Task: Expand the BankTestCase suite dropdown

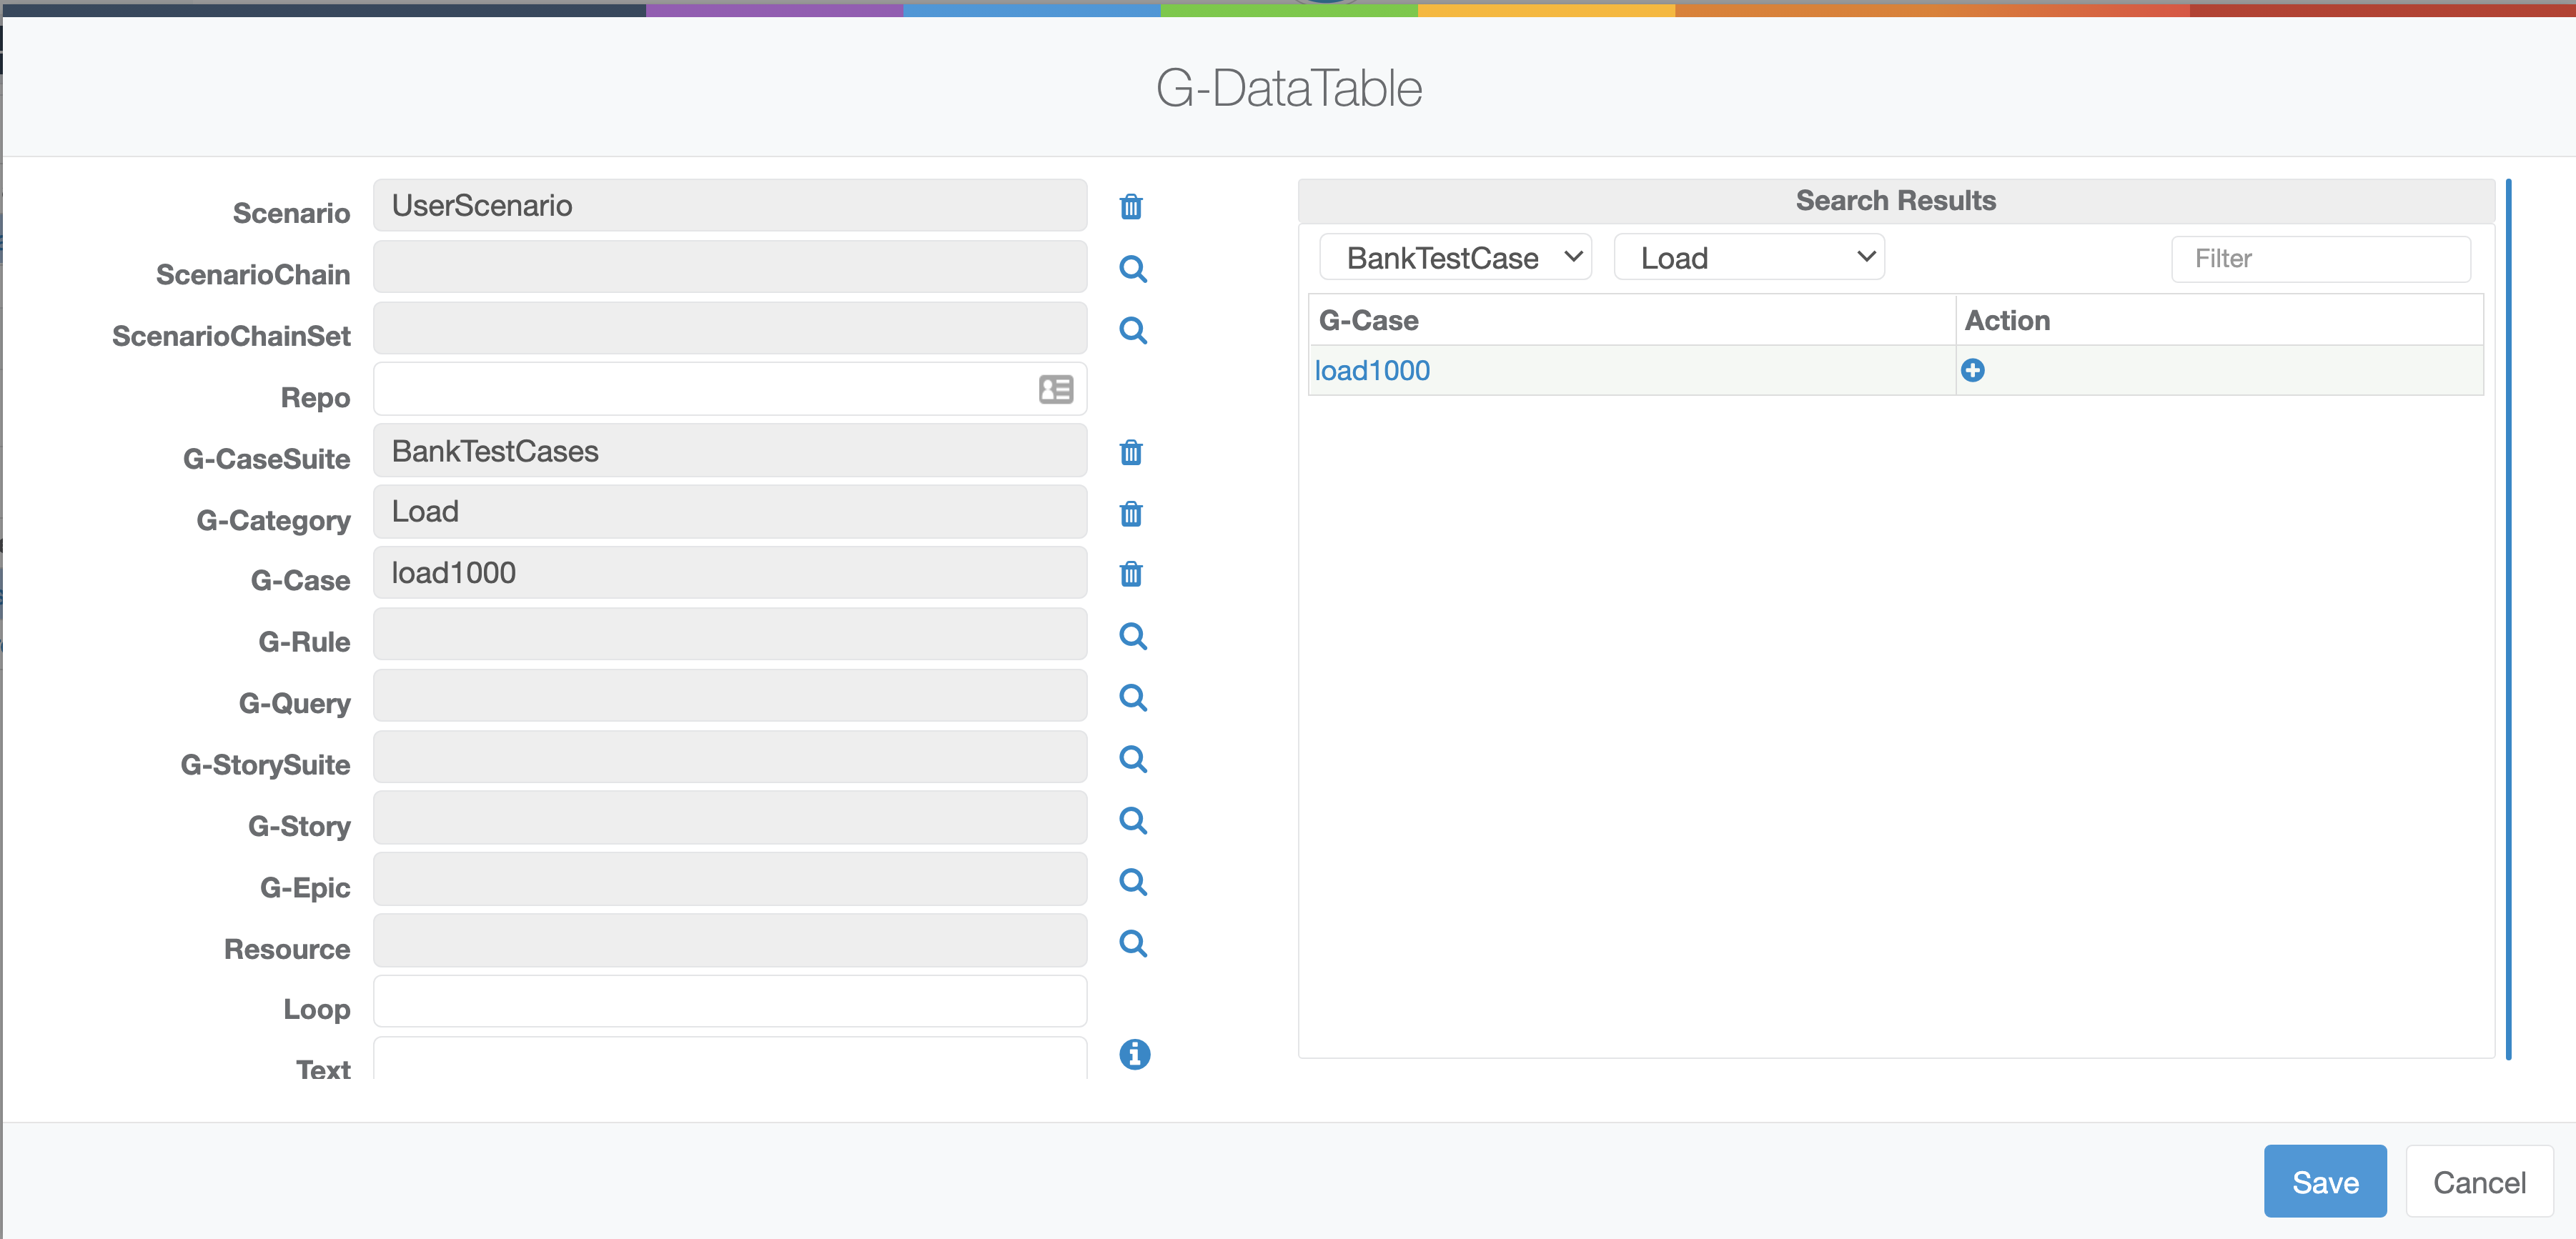Action: coord(1455,258)
